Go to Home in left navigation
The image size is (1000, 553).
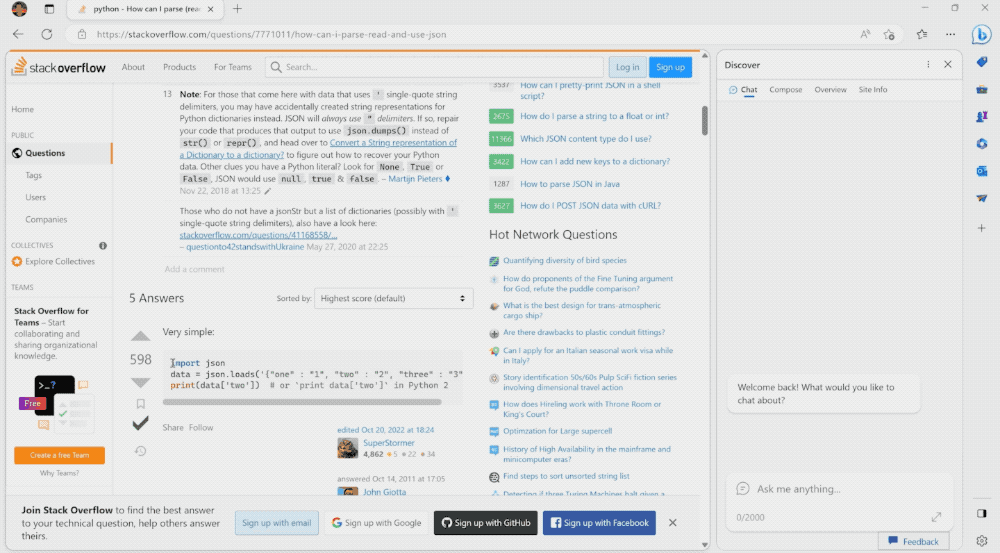click(22, 110)
